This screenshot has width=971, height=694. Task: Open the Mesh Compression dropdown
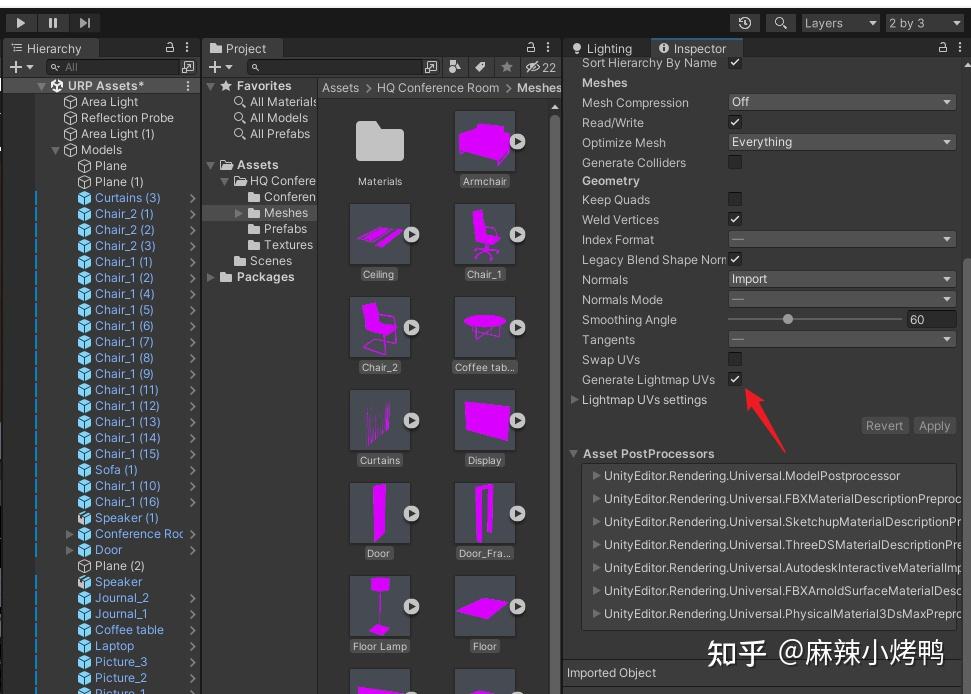pos(841,102)
